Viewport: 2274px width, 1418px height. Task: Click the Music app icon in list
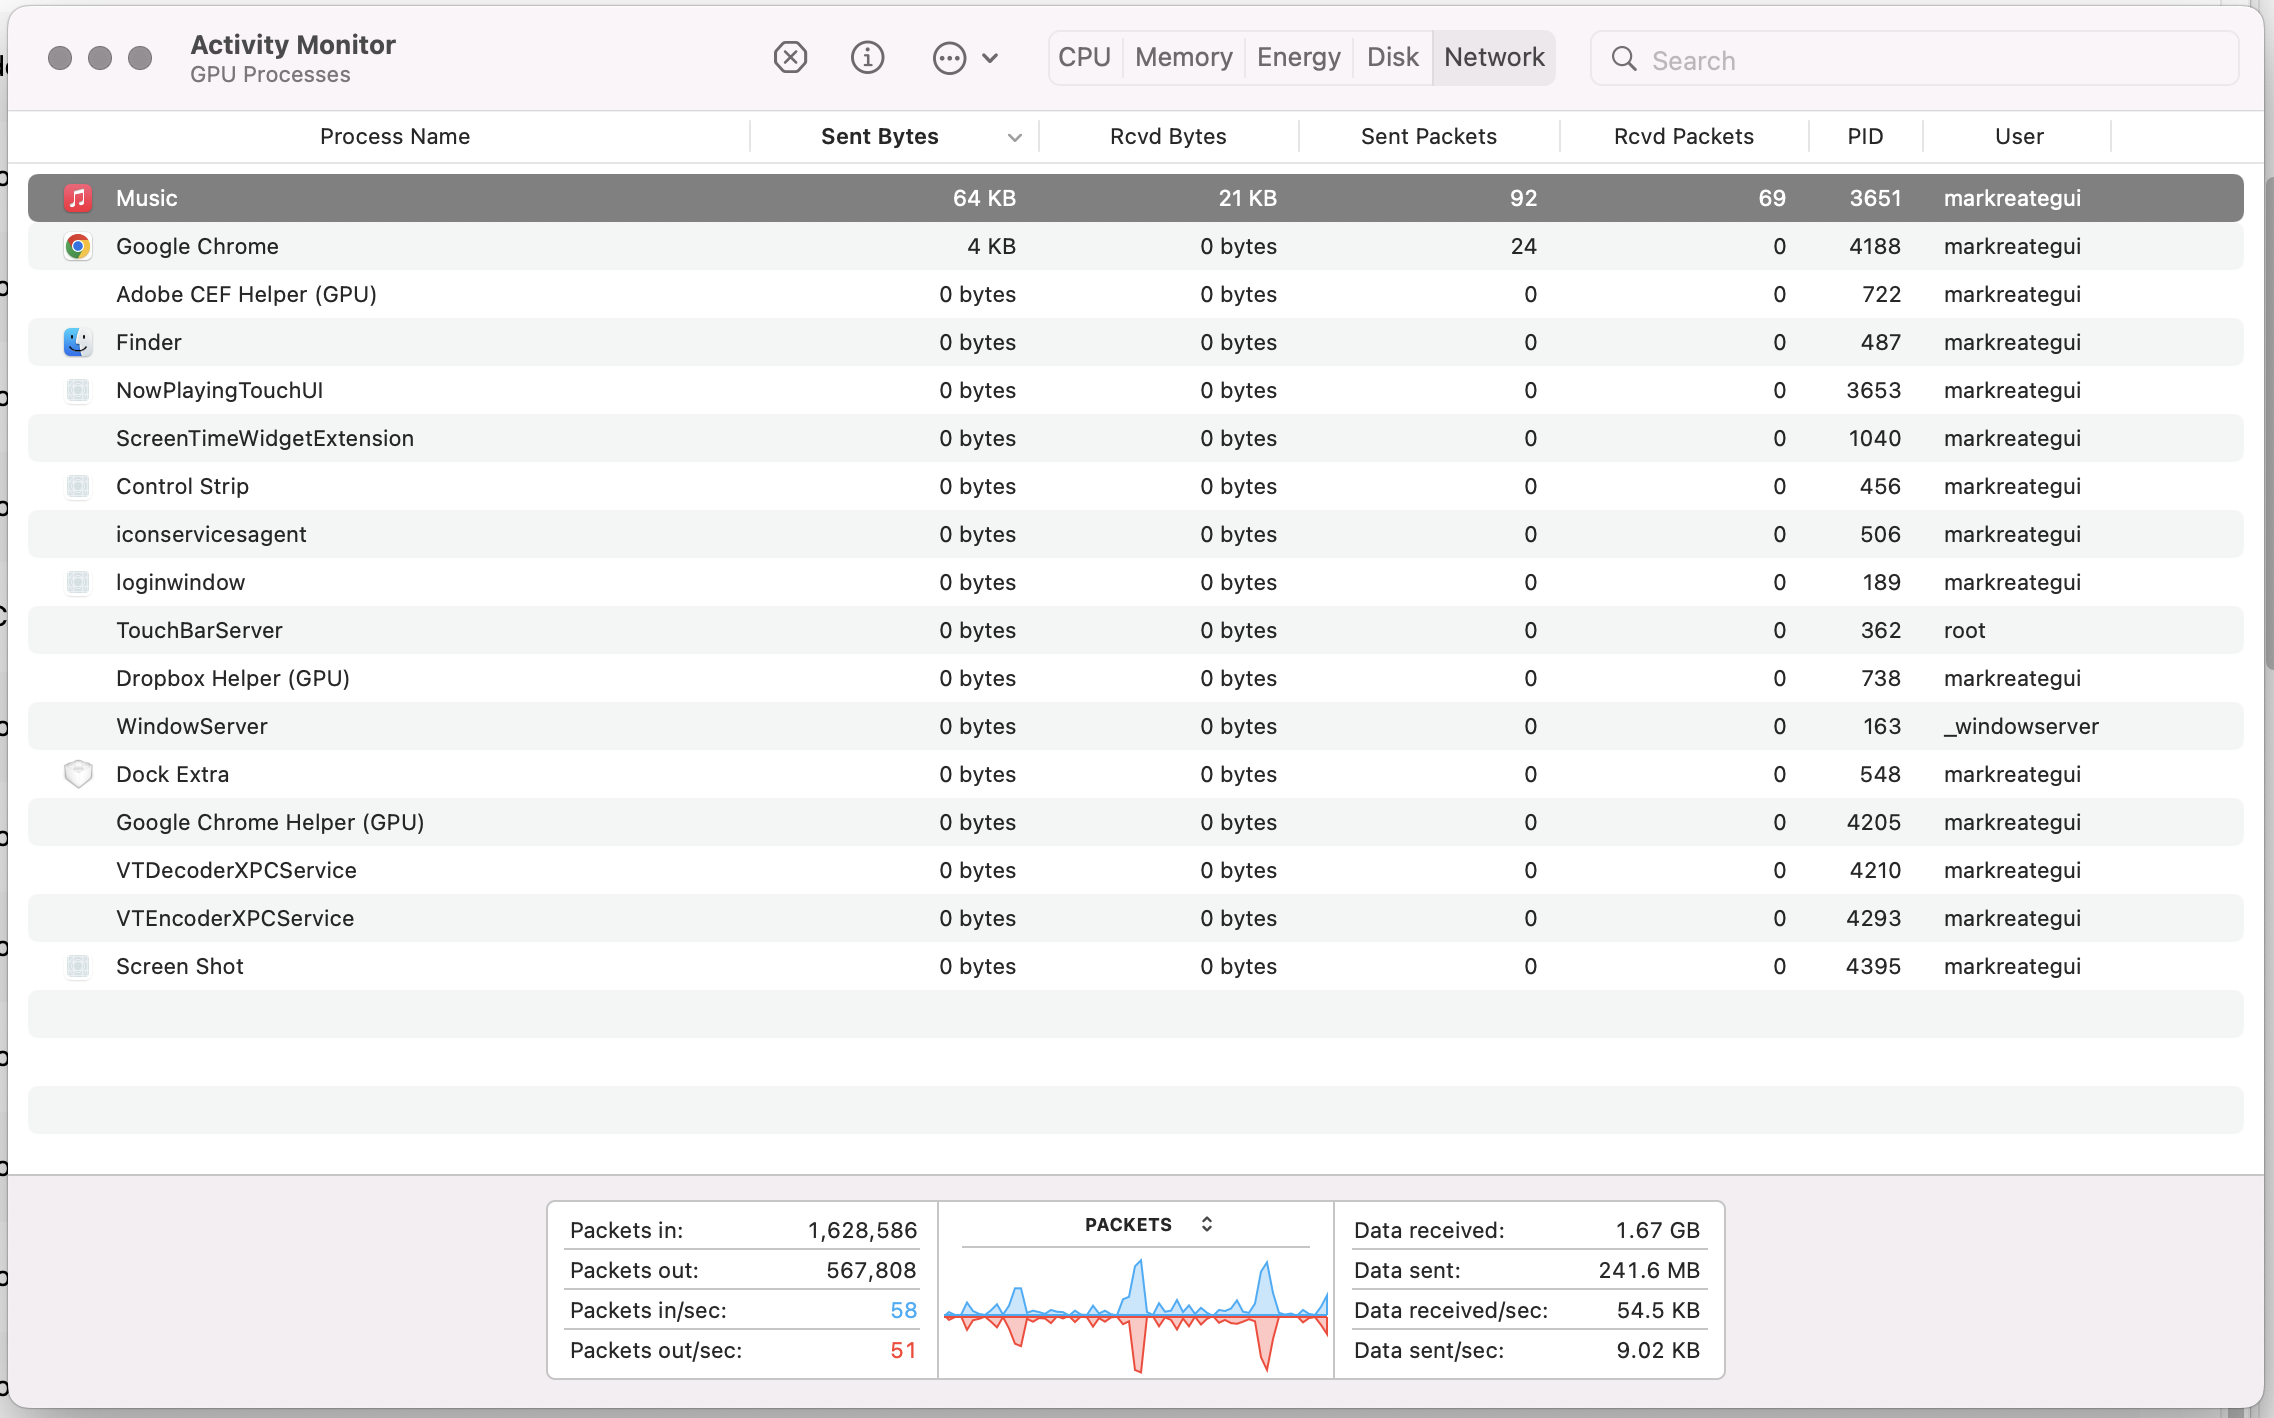[78, 198]
